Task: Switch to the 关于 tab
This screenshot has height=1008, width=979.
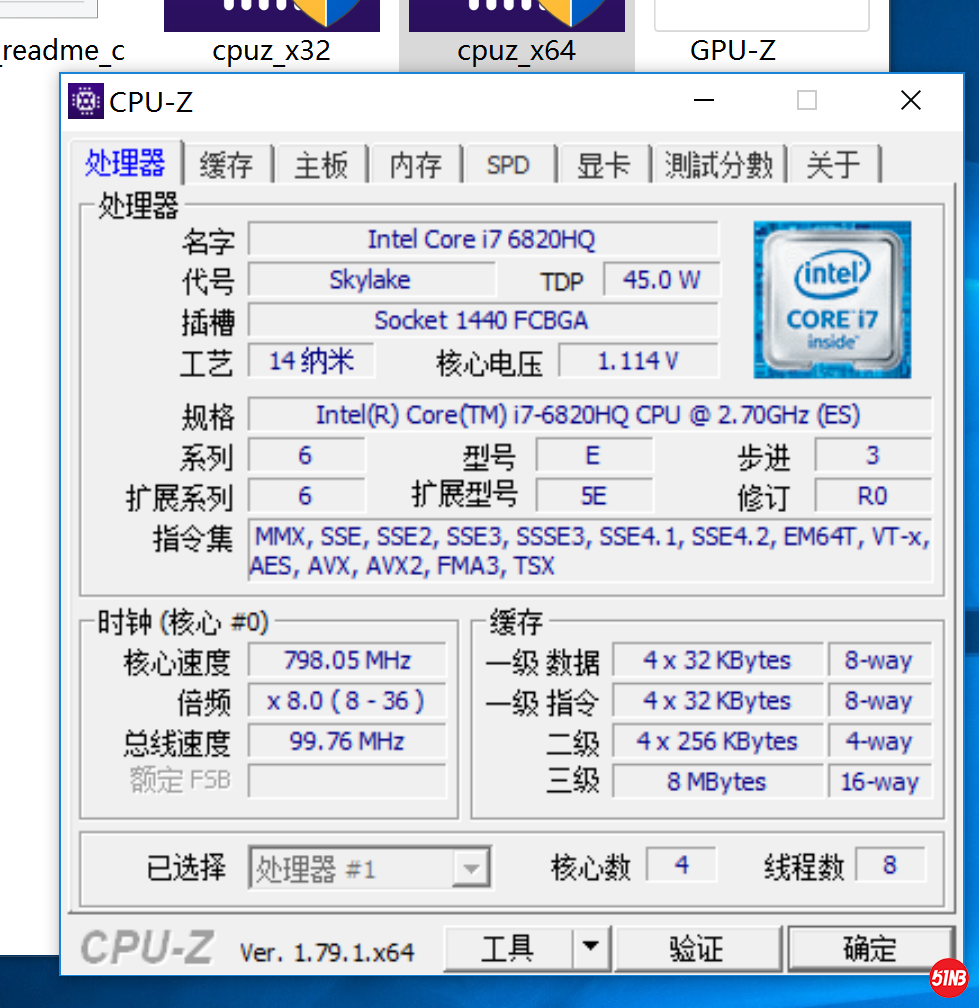Action: pyautogui.click(x=833, y=165)
